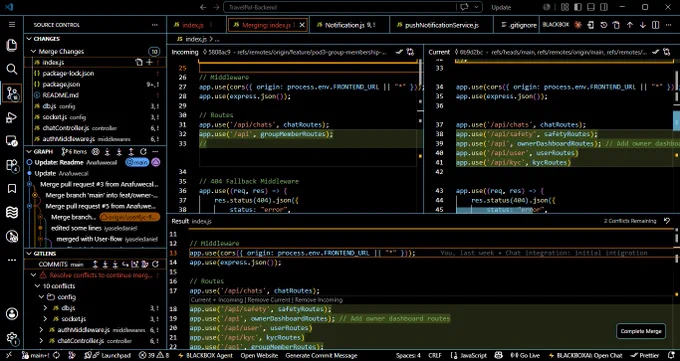680x361 pixels.
Task: Switch to the Notification.js tab
Action: click(350, 25)
